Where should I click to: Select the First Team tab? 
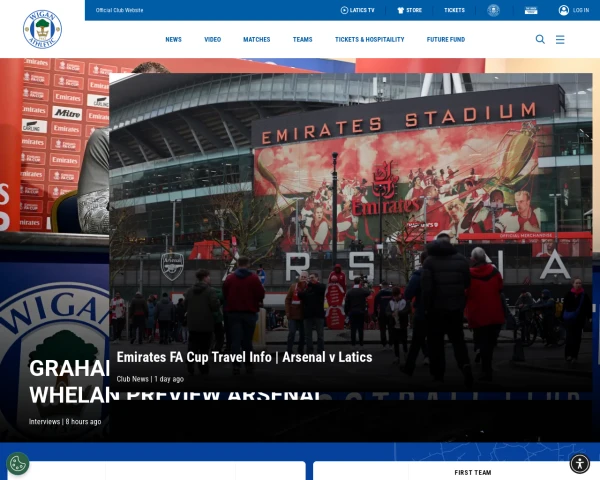pos(473,473)
